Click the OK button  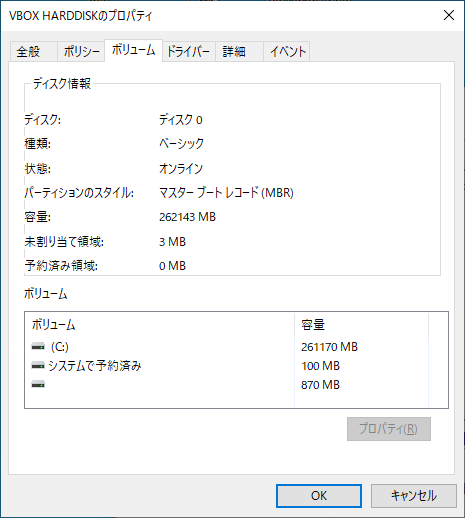pyautogui.click(x=319, y=496)
